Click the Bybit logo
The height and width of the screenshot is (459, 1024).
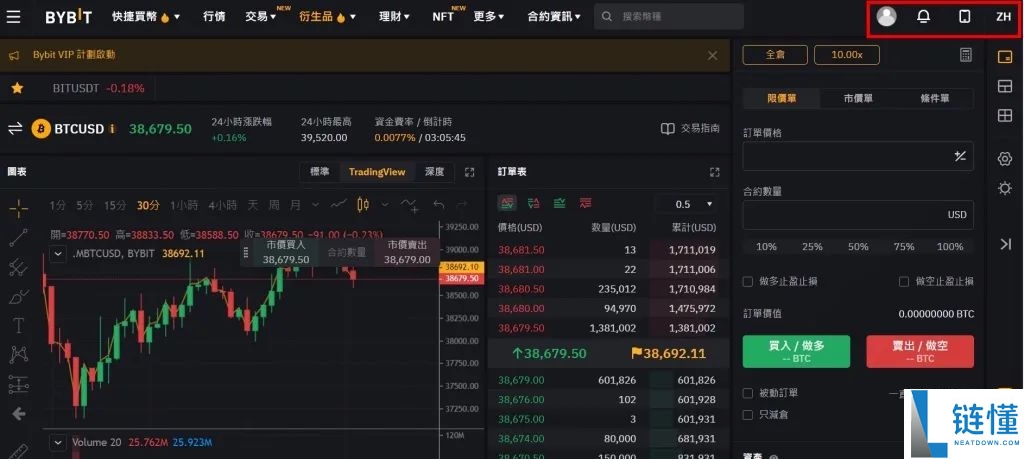pyautogui.click(x=68, y=17)
